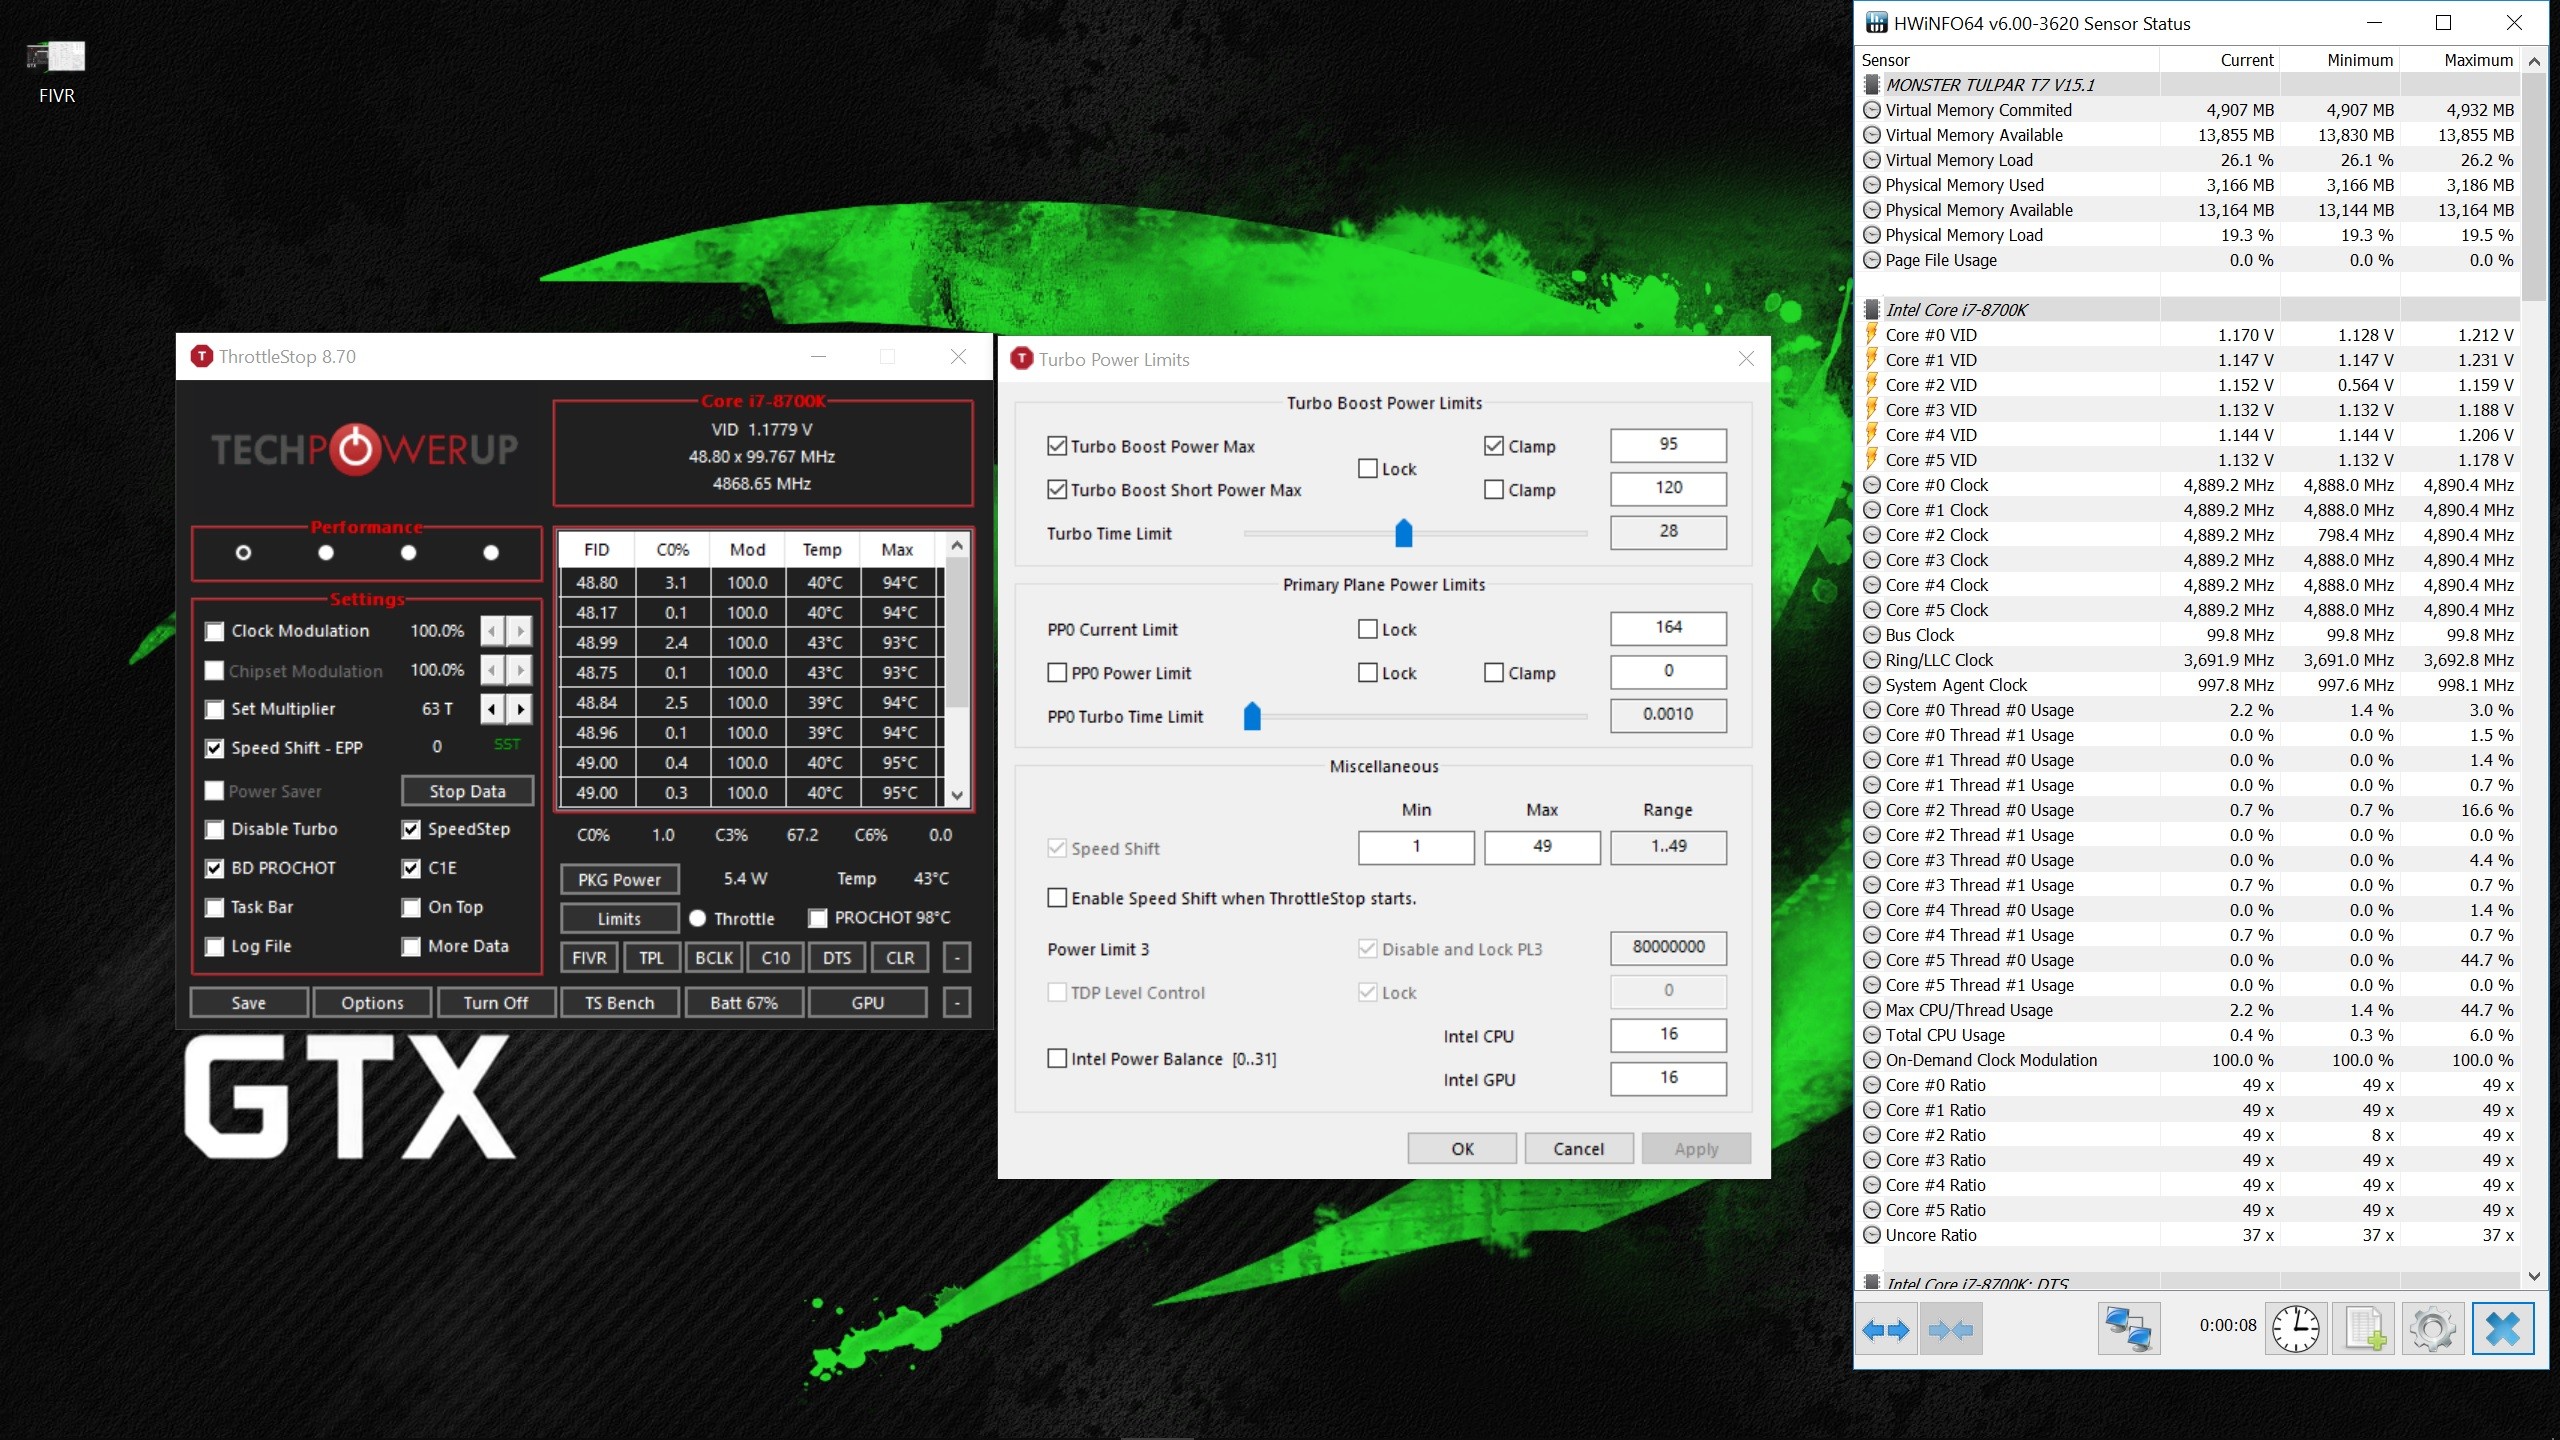Click minus expander beside the GPU button

pyautogui.click(x=957, y=1002)
